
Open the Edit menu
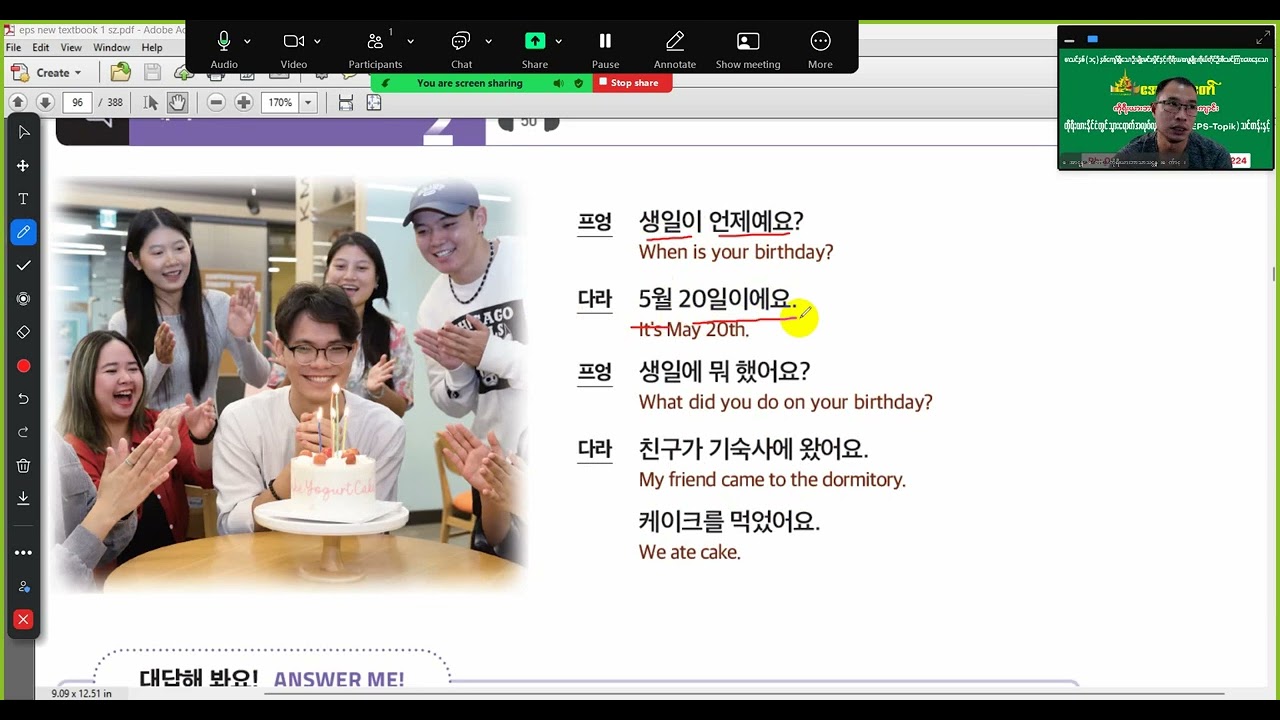click(41, 48)
